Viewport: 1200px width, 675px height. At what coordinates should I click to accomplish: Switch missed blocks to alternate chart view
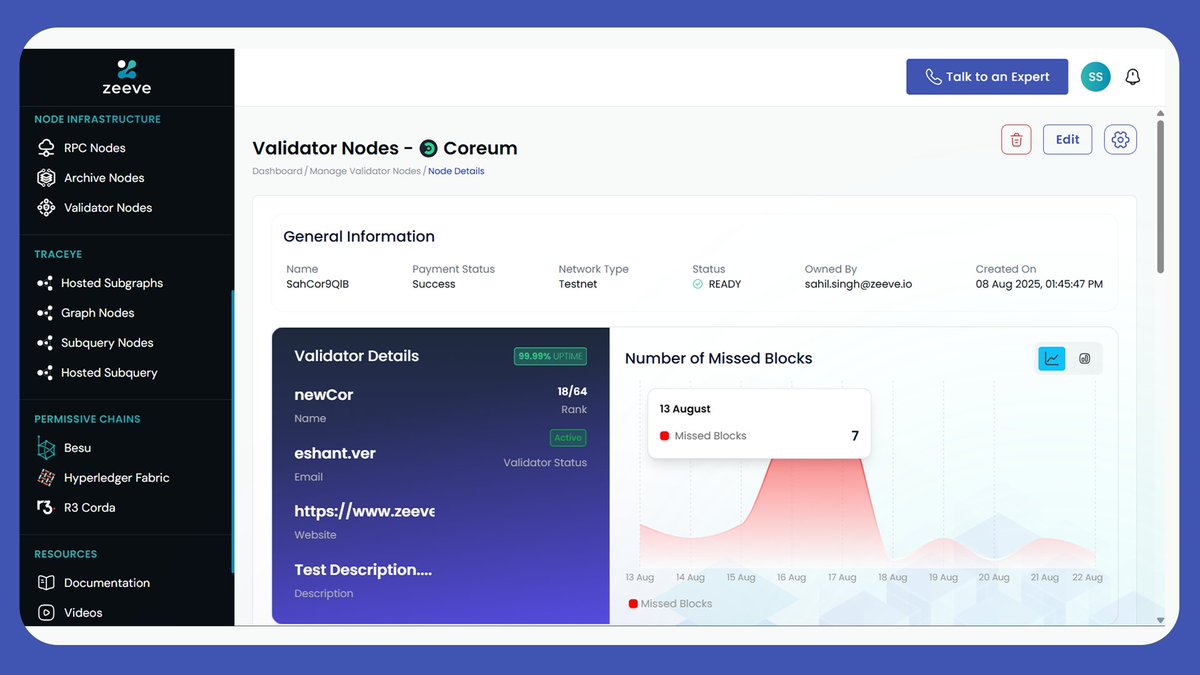pyautogui.click(x=1084, y=359)
